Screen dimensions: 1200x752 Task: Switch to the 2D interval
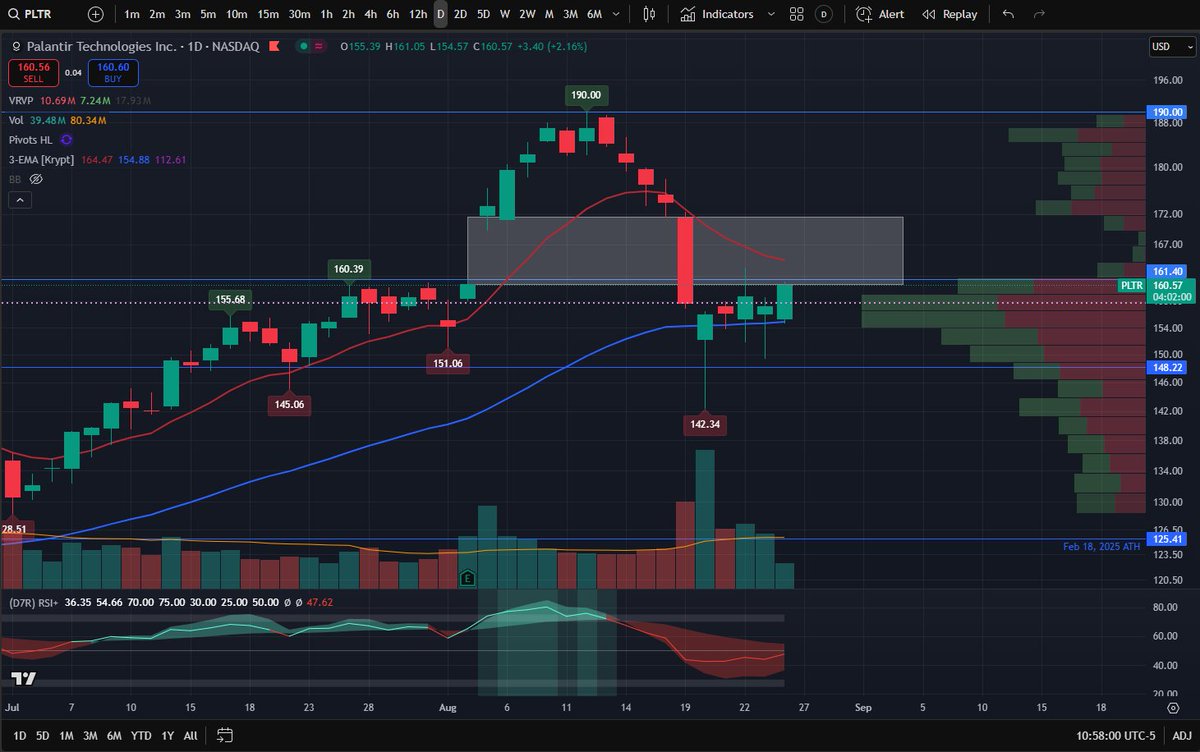(459, 14)
